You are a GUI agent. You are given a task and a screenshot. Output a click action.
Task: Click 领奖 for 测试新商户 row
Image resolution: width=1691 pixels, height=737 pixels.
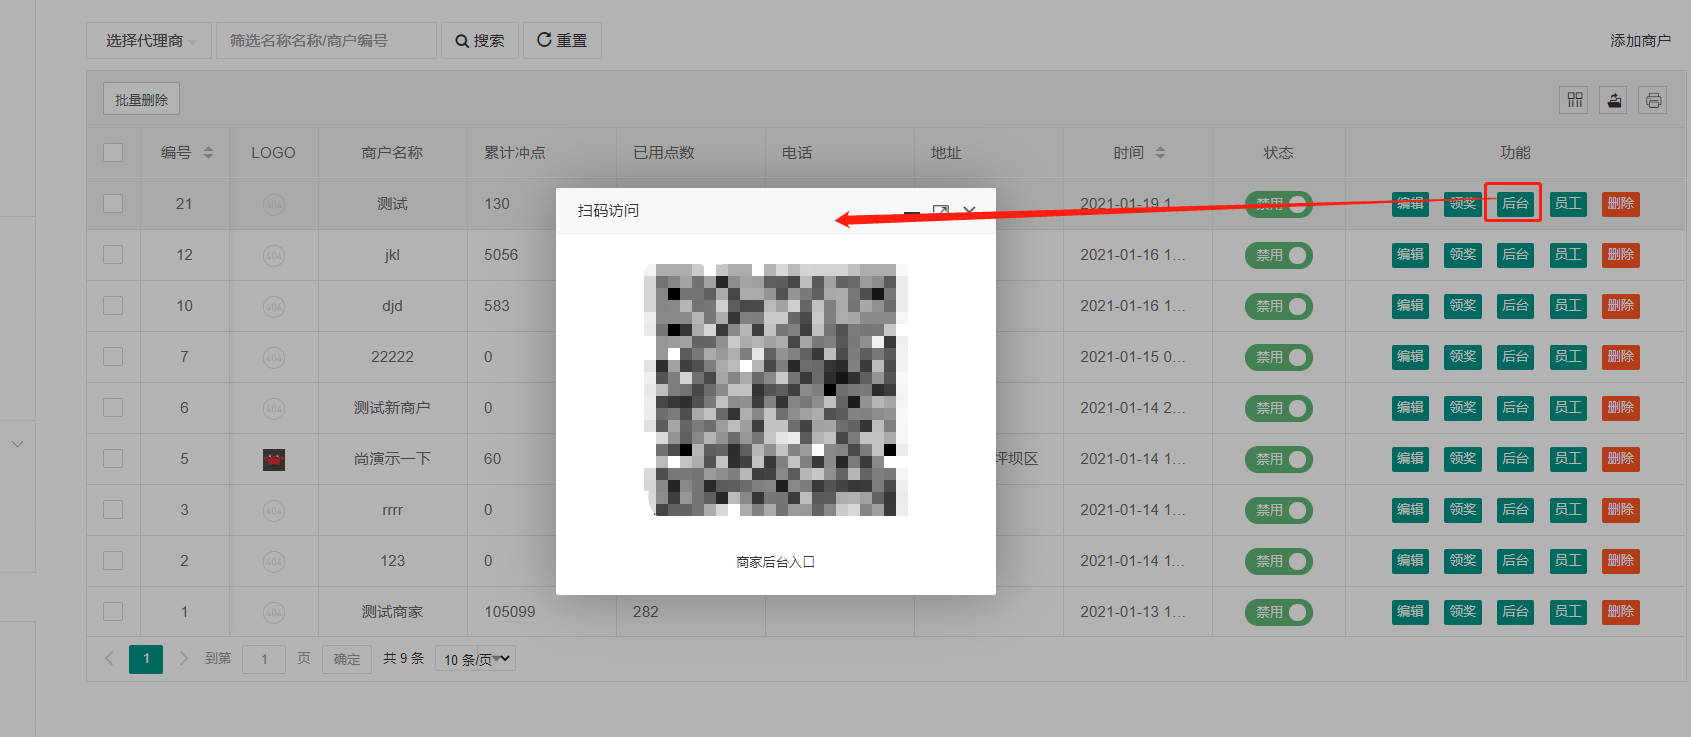(1463, 408)
